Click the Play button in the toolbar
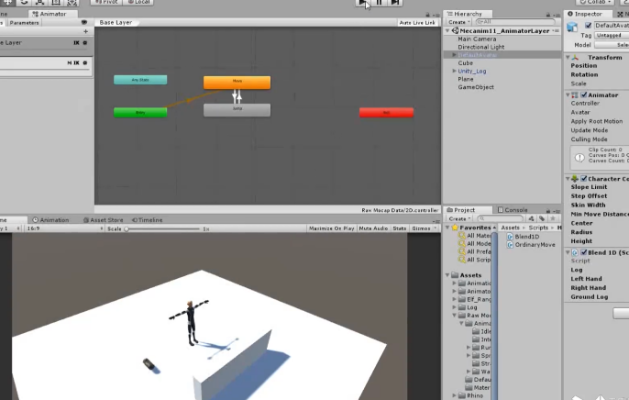Viewport: 629px width, 400px height. pos(362,2)
